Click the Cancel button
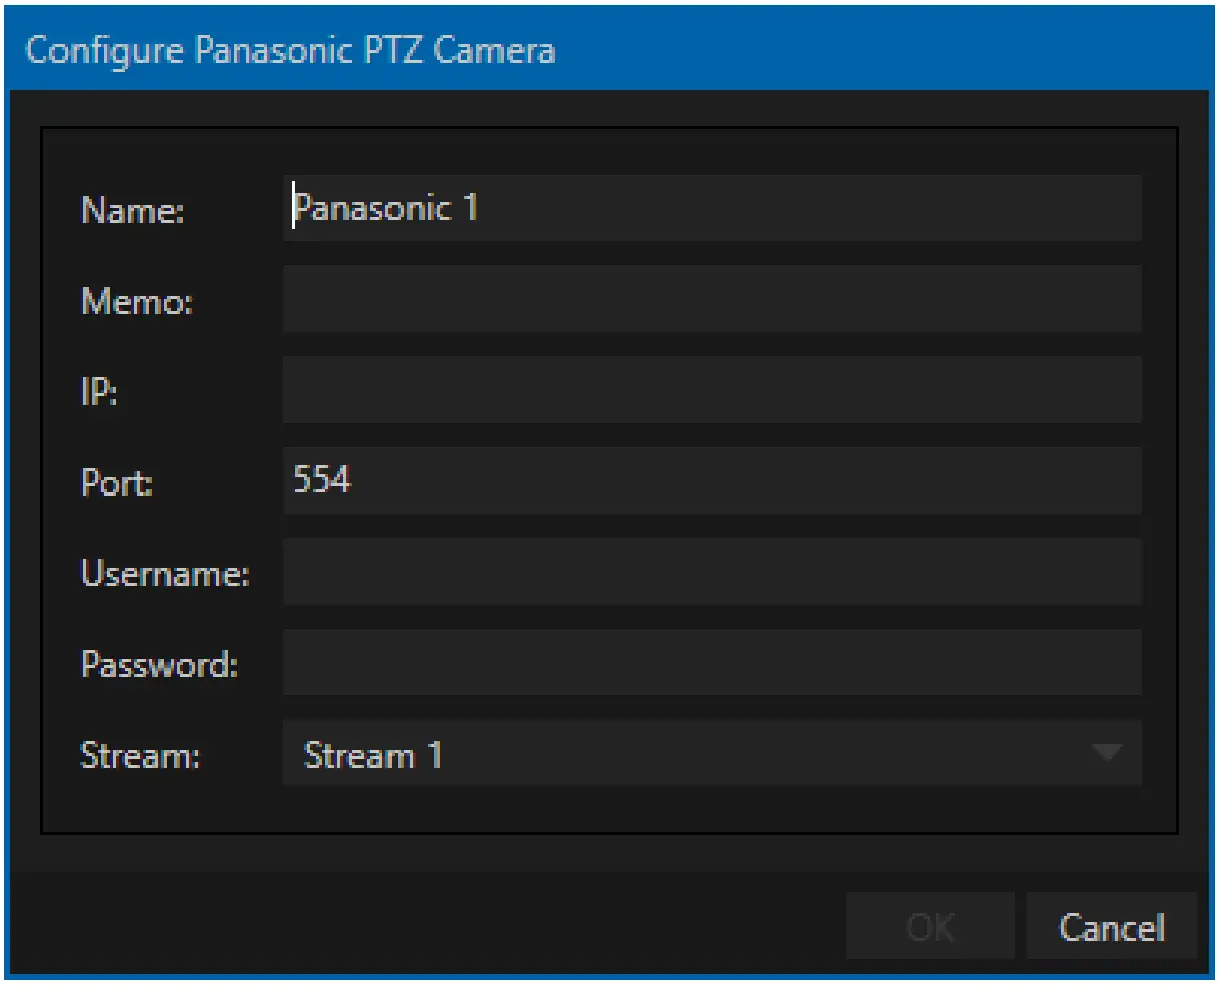 [1111, 926]
